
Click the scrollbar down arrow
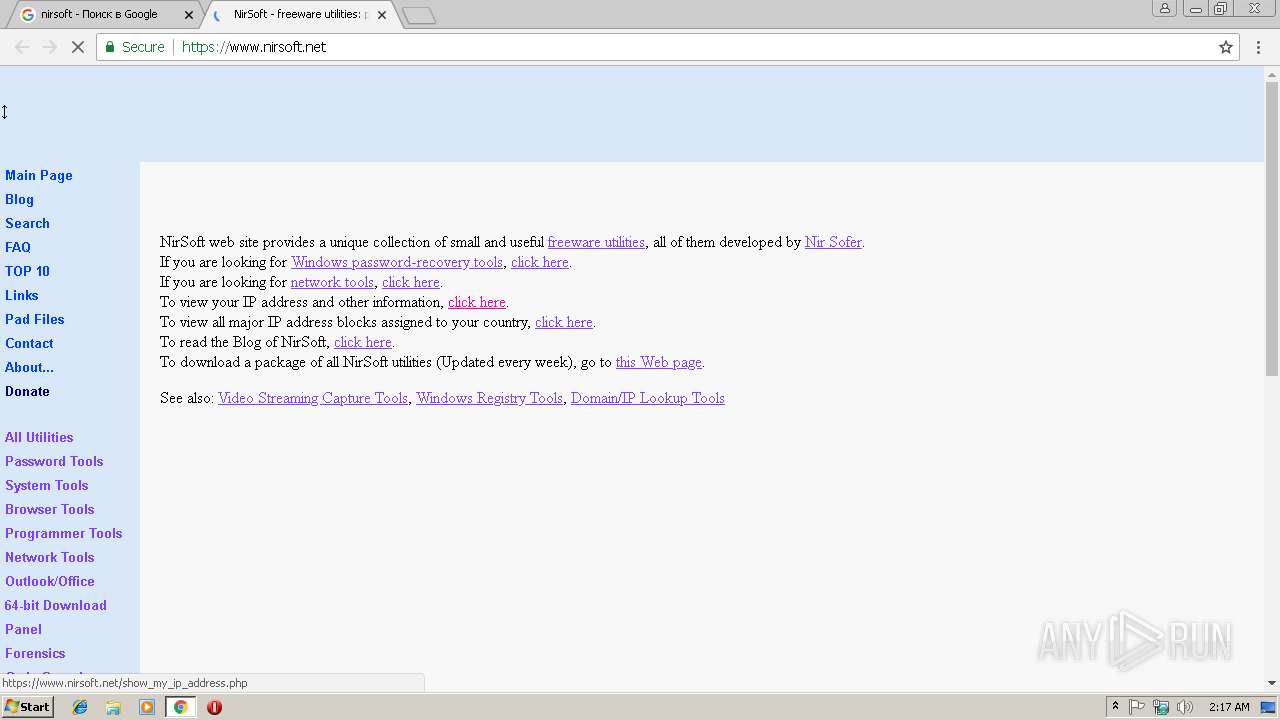pos(1272,683)
